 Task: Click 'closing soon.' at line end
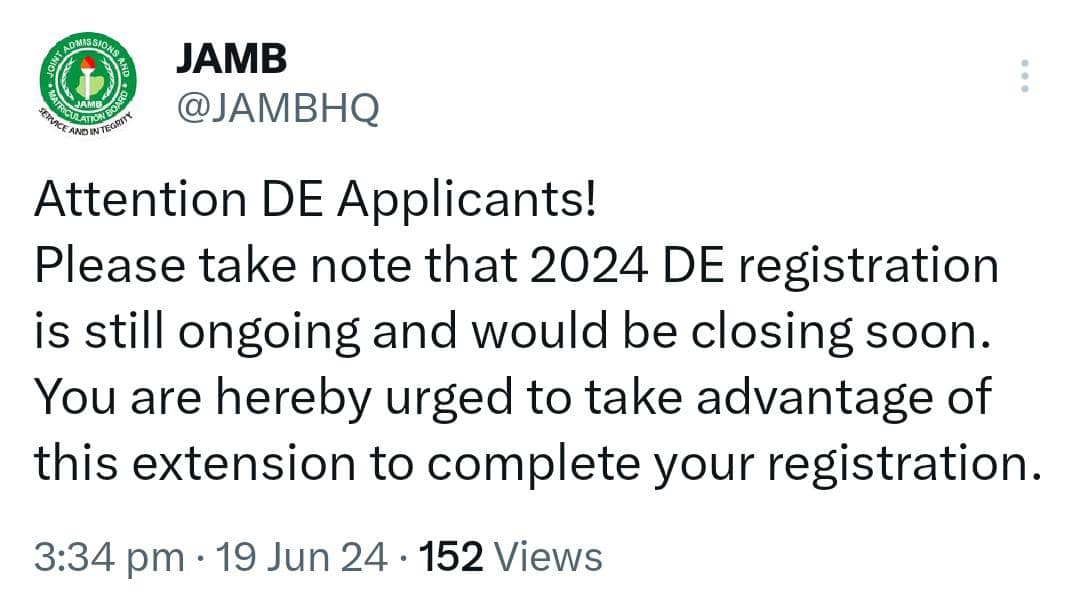tap(841, 332)
